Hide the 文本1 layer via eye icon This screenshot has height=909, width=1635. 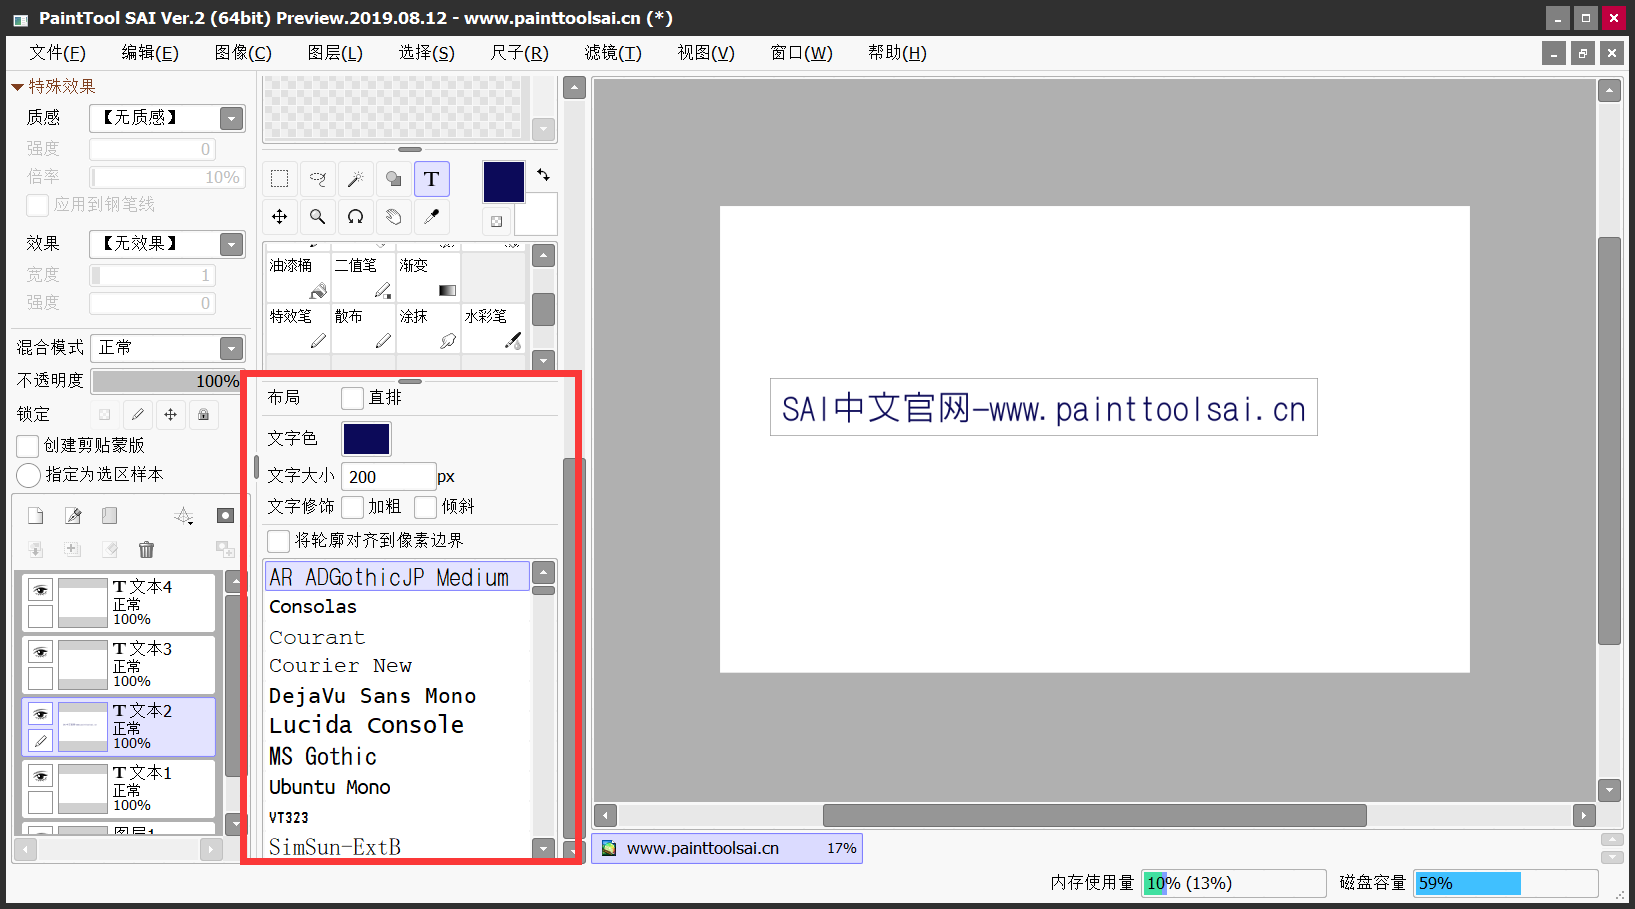click(x=40, y=776)
